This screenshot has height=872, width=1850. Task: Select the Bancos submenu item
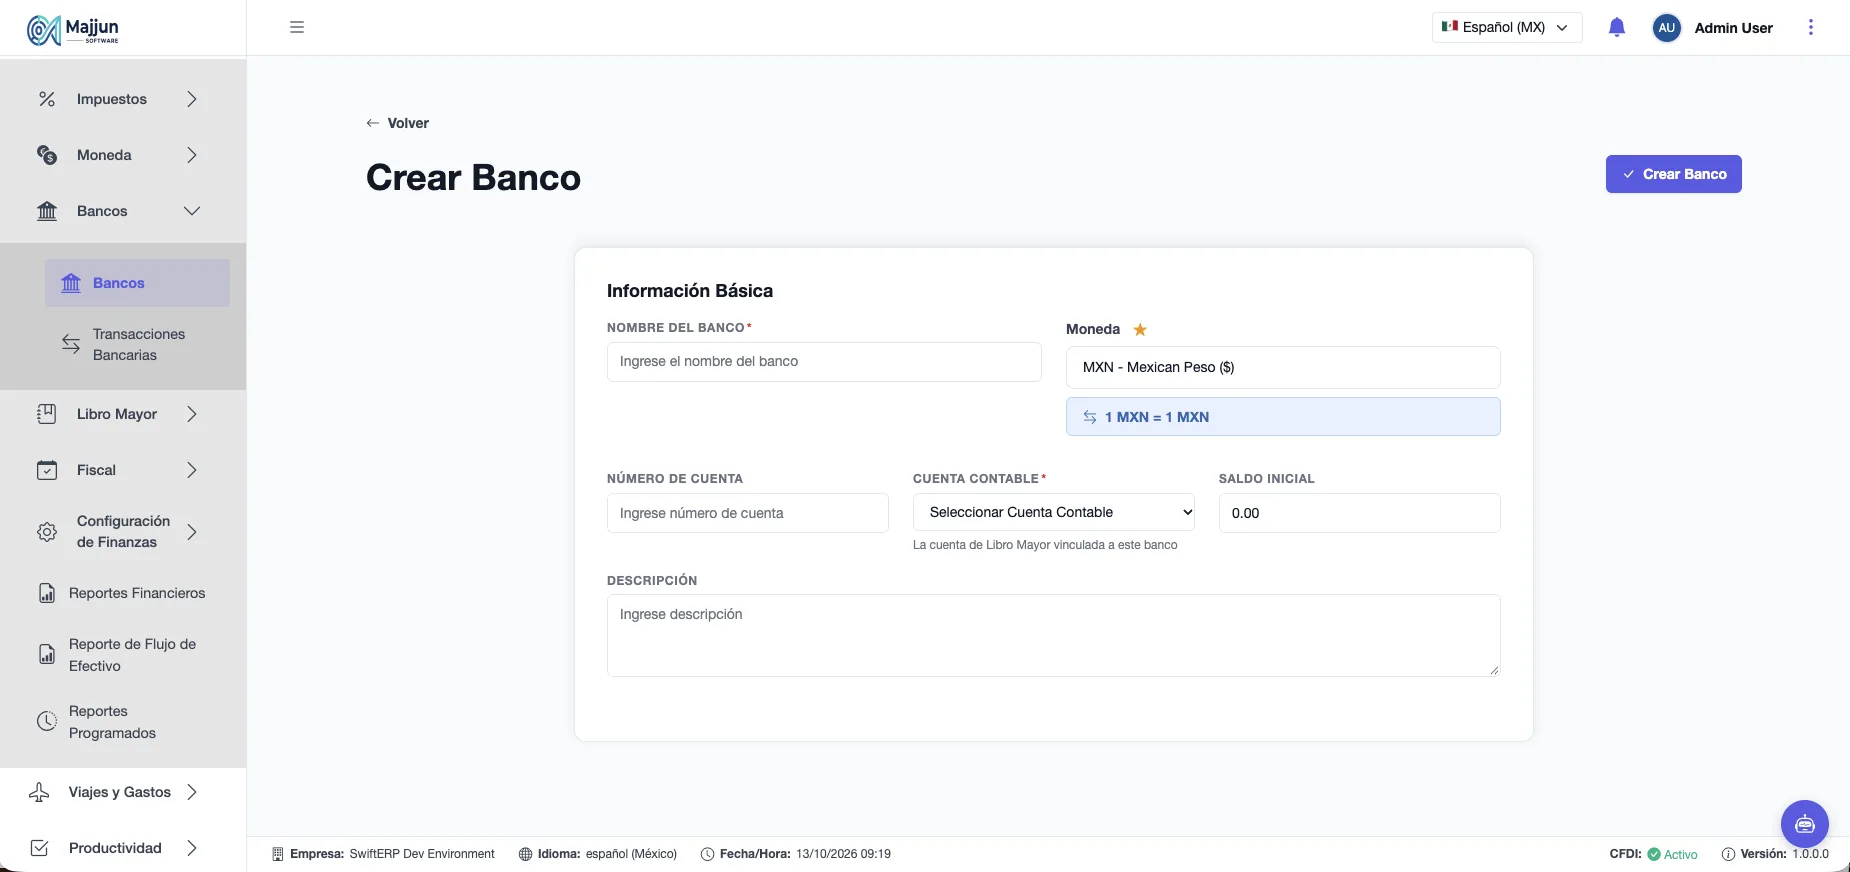point(137,283)
